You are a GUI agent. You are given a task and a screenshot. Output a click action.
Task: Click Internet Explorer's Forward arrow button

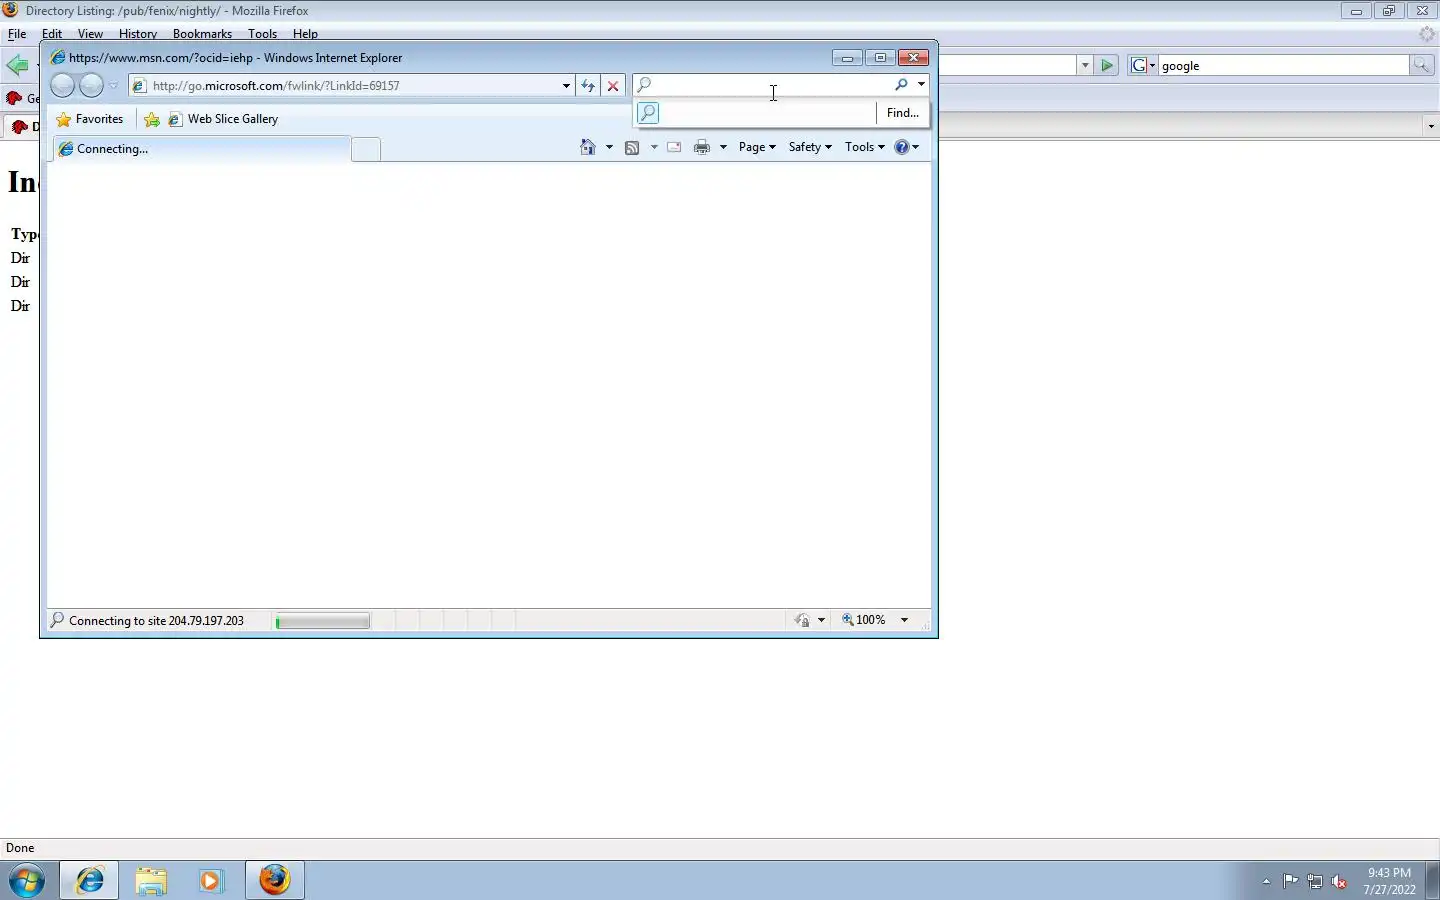[91, 86]
